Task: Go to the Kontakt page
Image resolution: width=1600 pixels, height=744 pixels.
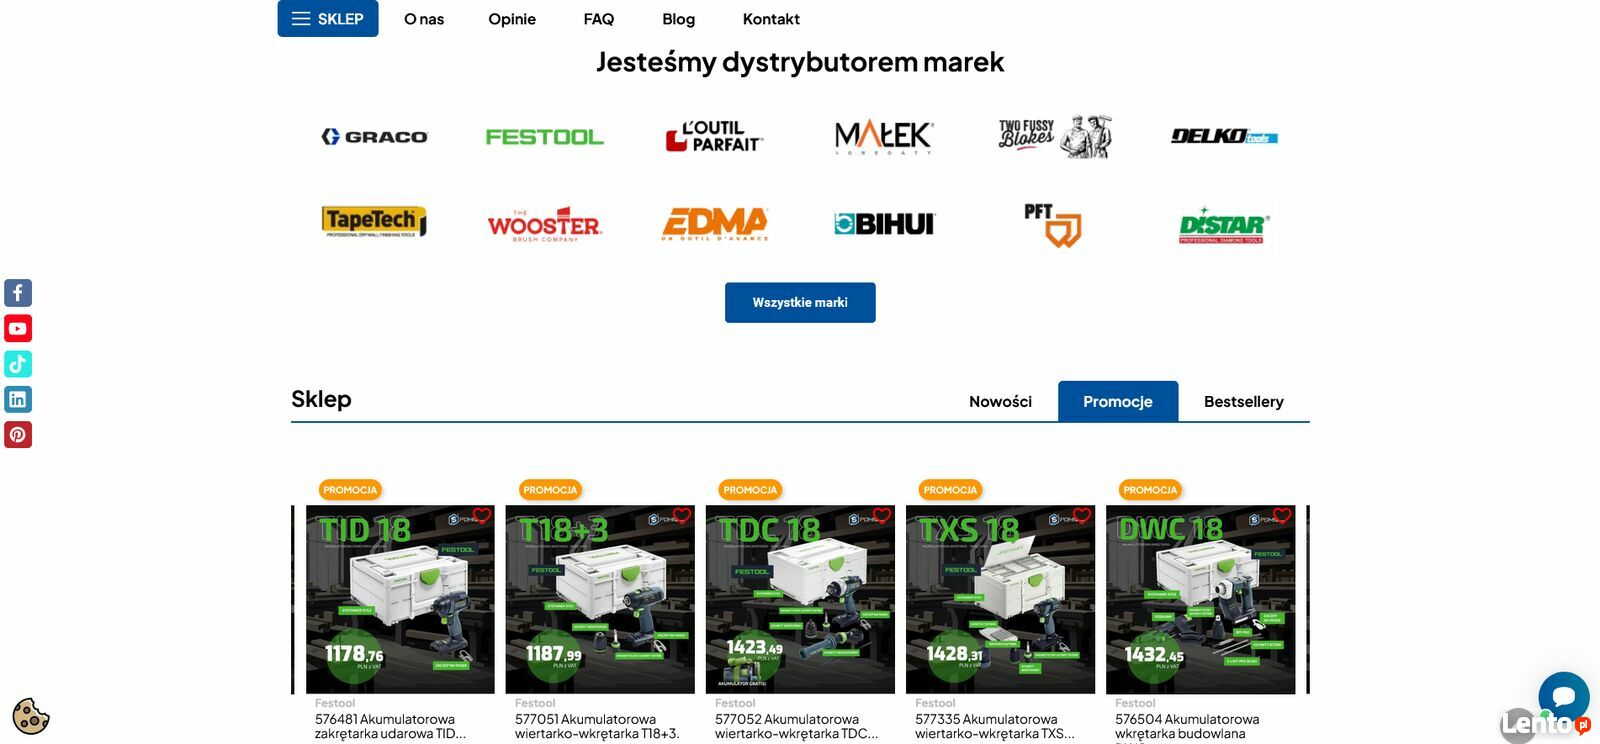Action: [x=771, y=19]
